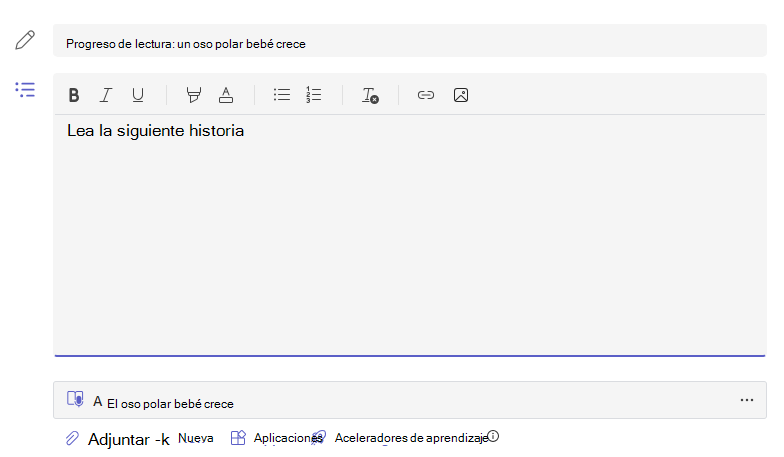This screenshot has height=457, width=784.
Task: Toggle bold formatting
Action: (x=74, y=95)
